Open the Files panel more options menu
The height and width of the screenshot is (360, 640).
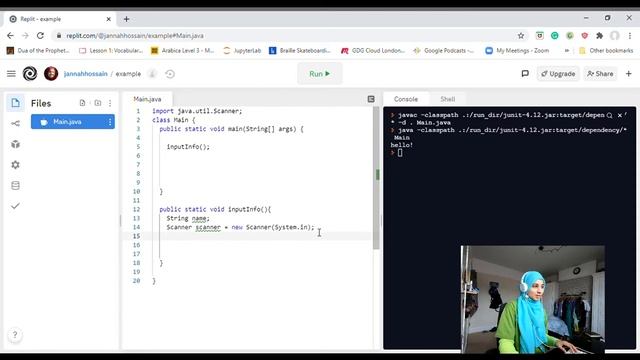click(110, 103)
